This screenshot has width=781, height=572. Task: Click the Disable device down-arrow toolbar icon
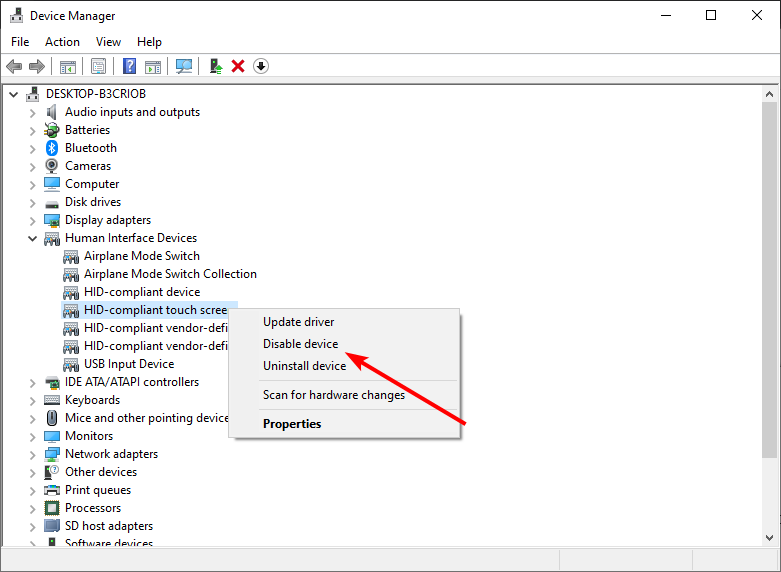[x=261, y=66]
